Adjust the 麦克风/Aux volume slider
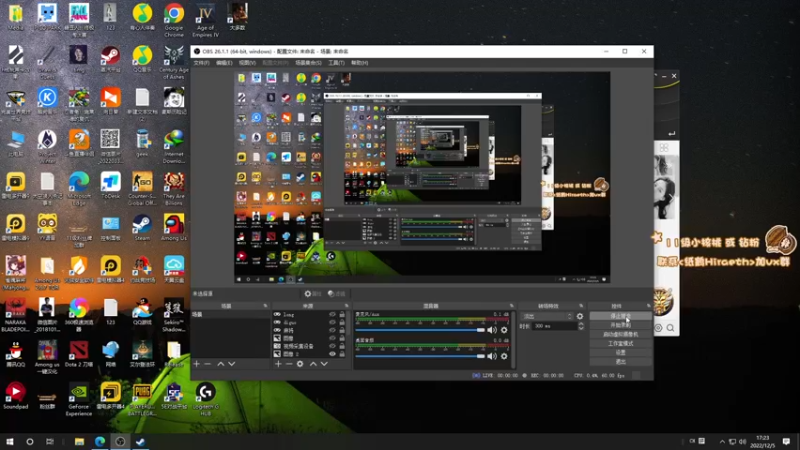 coord(420,330)
